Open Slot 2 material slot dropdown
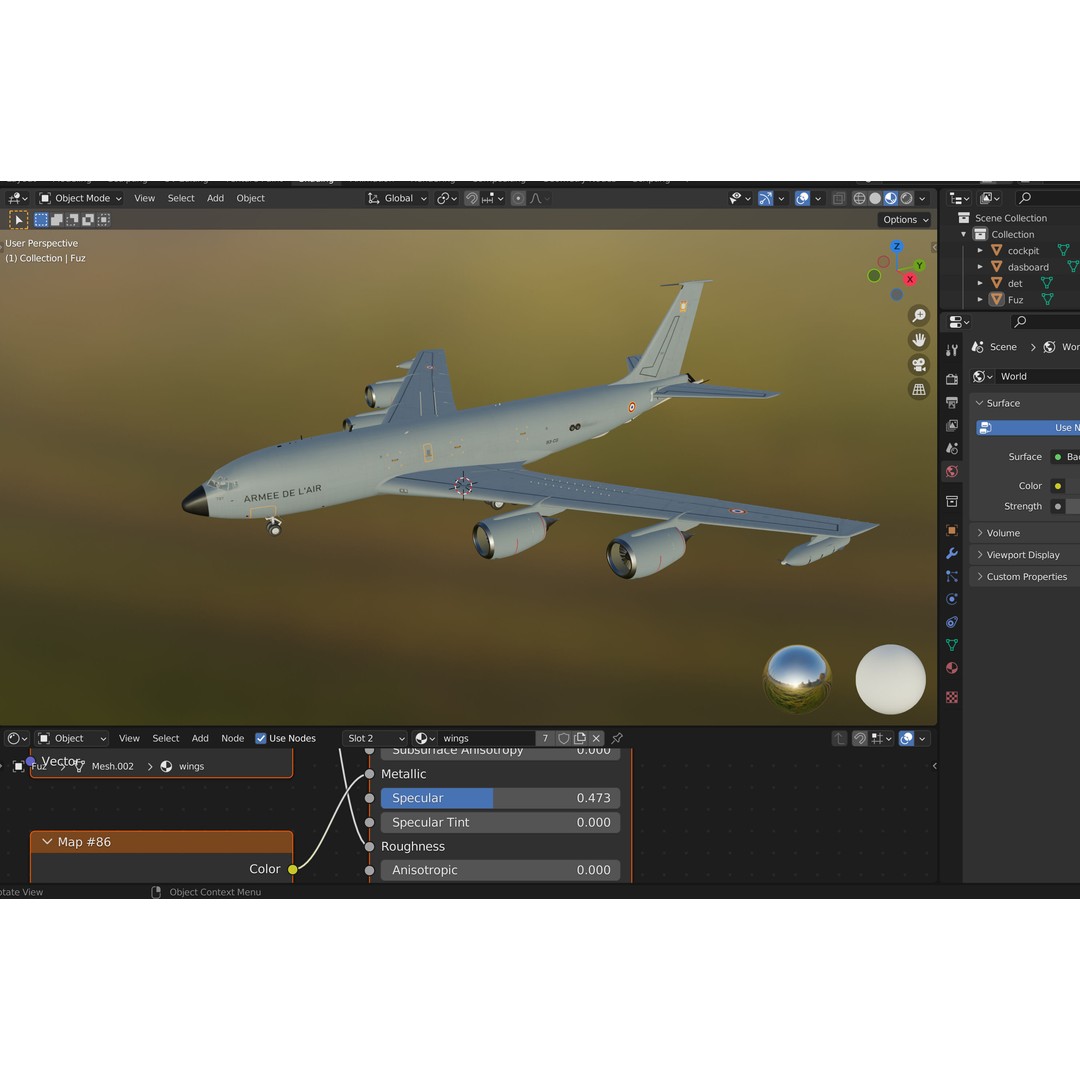This screenshot has height=1080, width=1080. [375, 738]
